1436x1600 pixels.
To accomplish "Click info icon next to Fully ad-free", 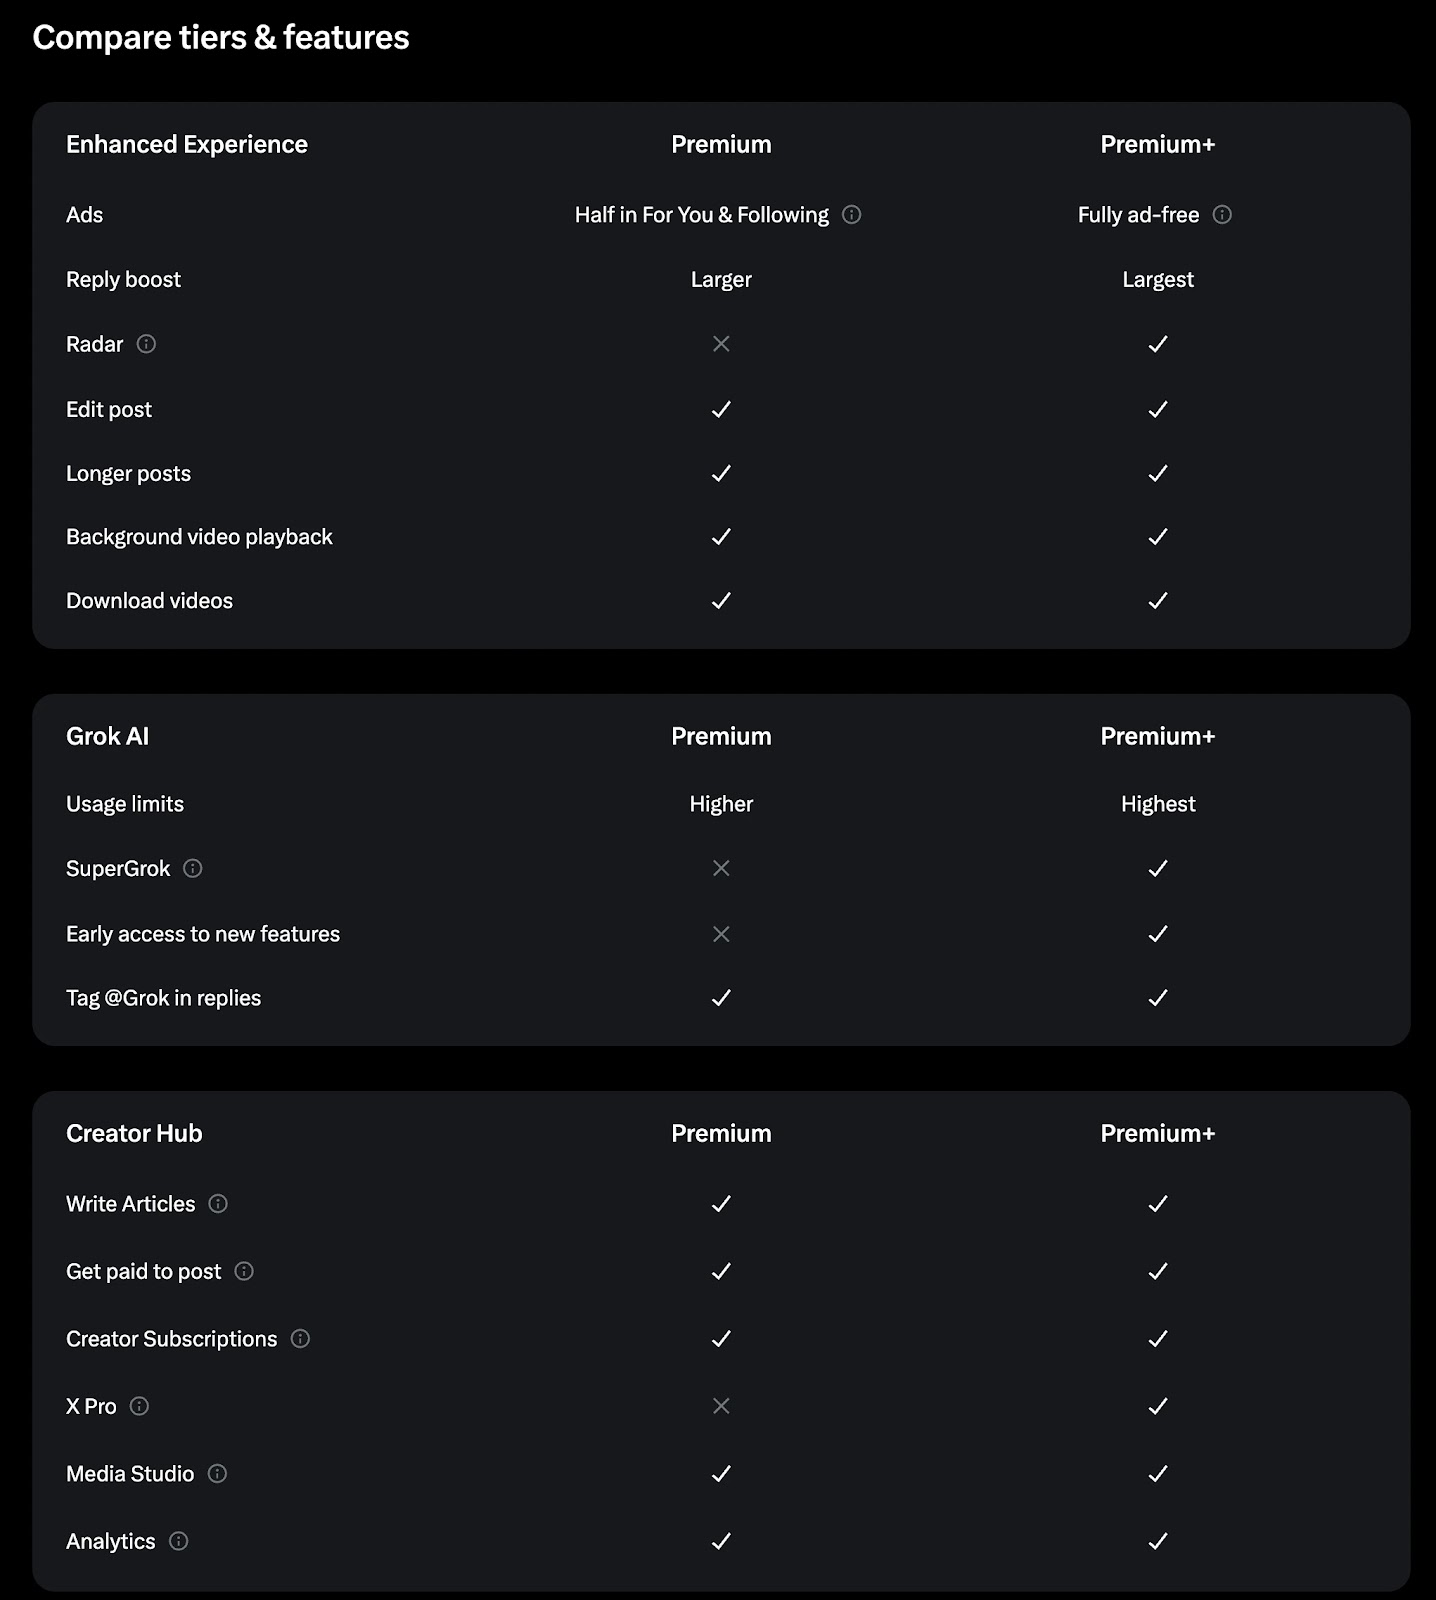I will coord(1222,215).
